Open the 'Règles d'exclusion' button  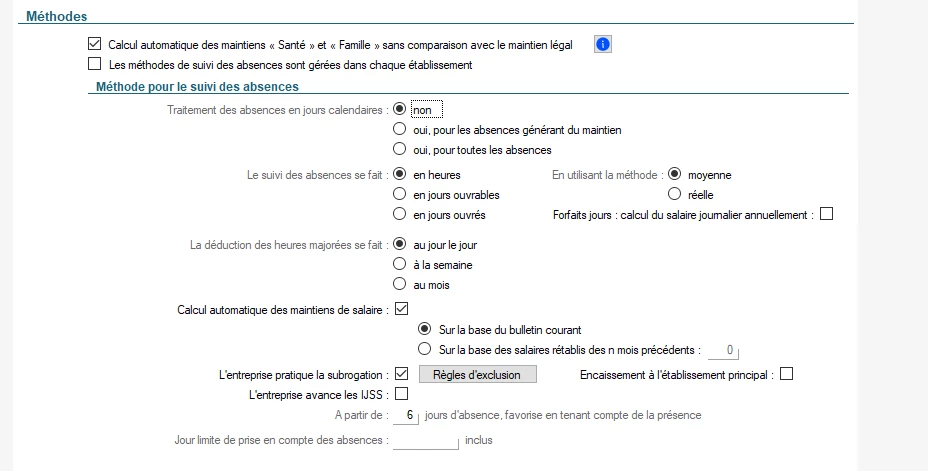click(x=477, y=375)
